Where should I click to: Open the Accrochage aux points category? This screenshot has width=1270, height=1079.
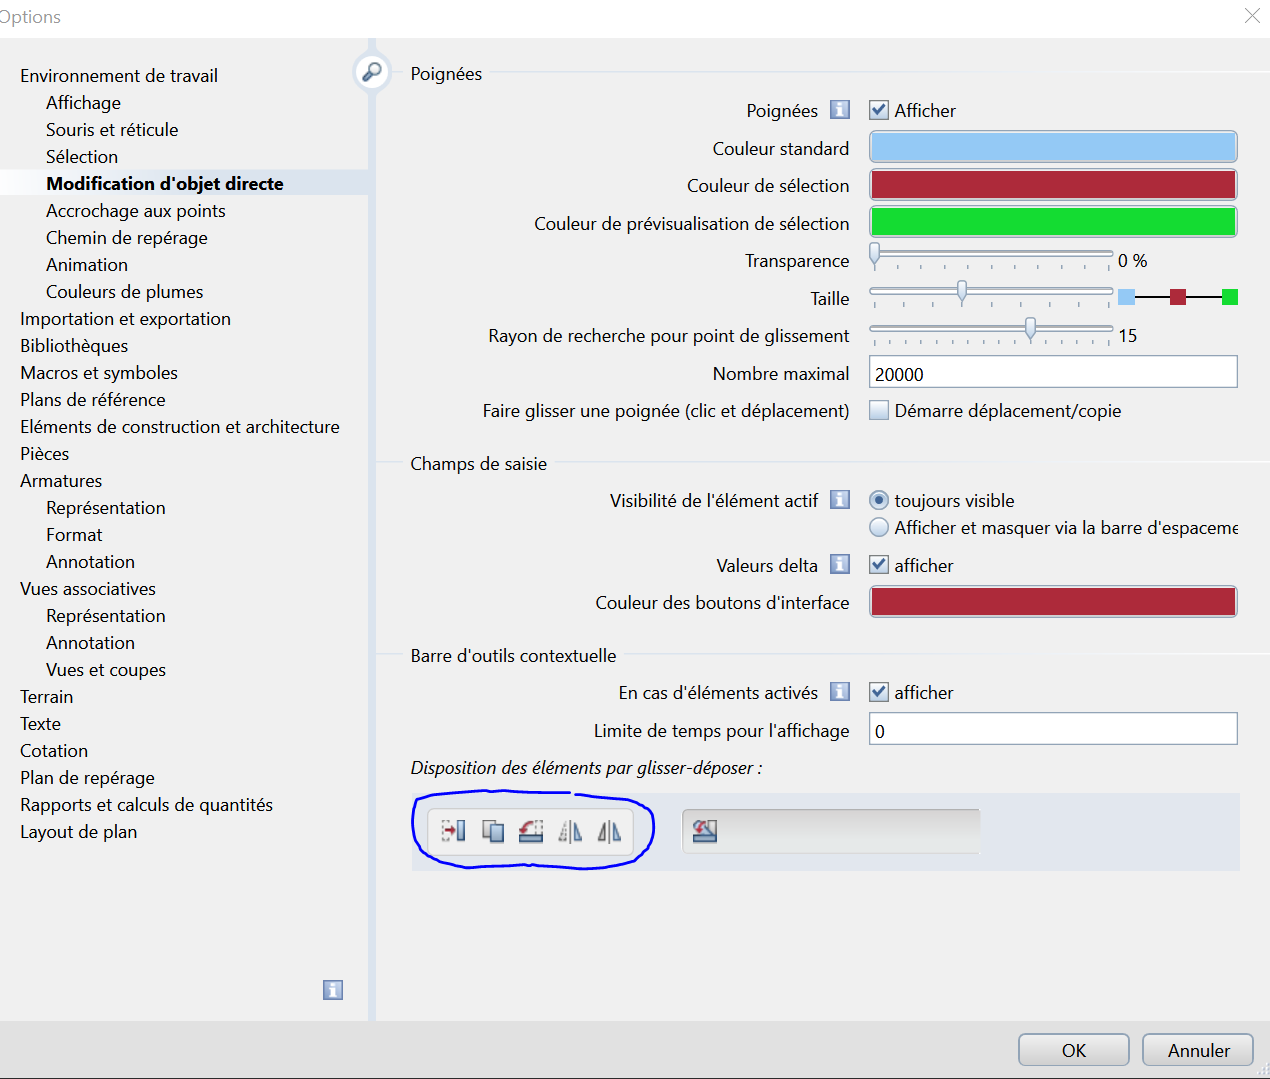pyautogui.click(x=136, y=211)
